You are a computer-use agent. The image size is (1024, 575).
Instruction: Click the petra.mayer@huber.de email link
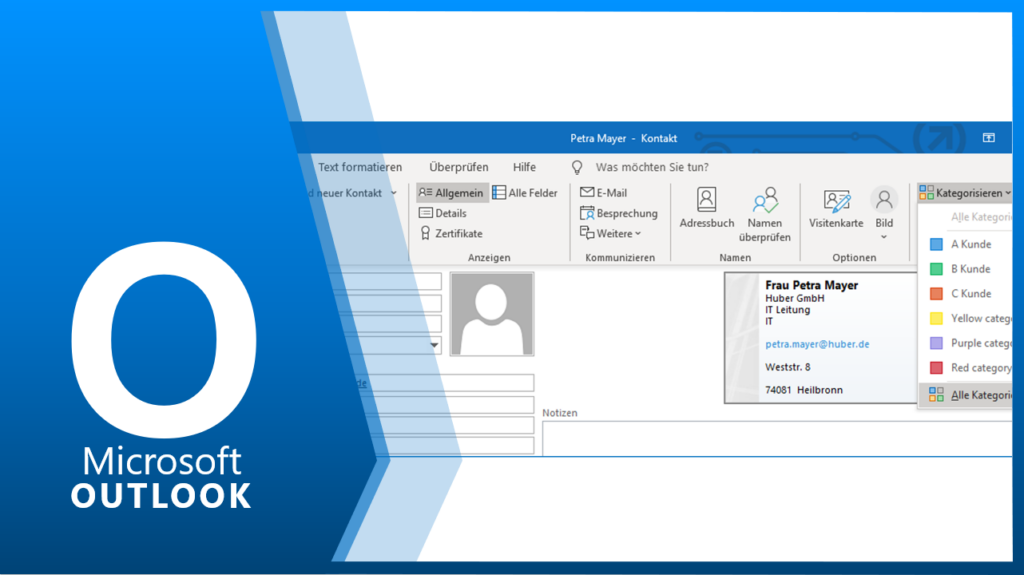click(817, 344)
